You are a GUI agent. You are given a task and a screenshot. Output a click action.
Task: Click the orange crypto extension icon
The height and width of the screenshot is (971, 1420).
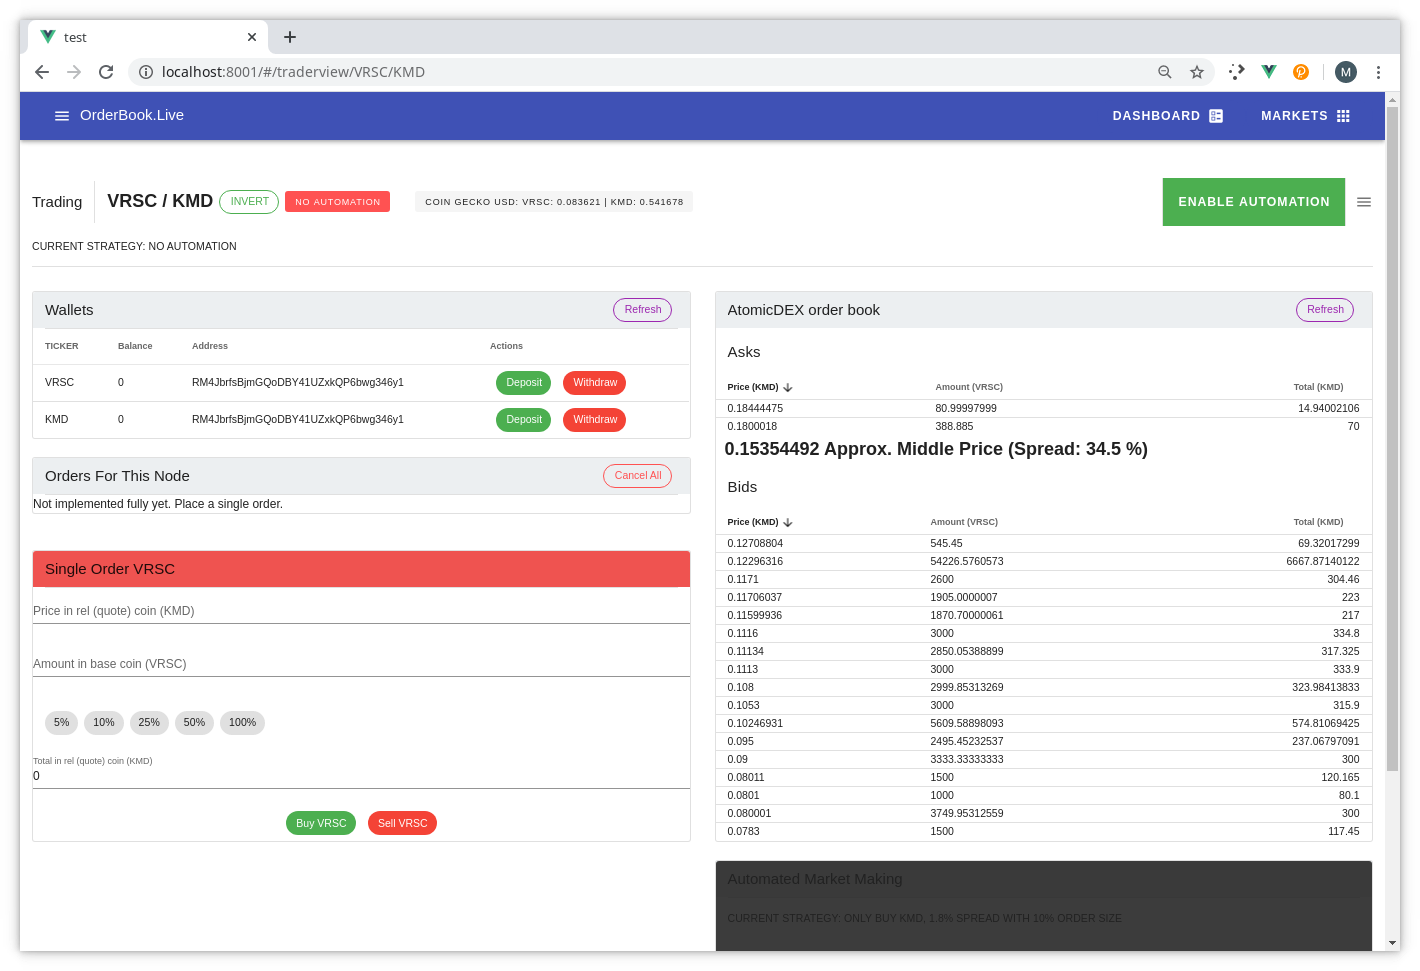[x=1300, y=72]
